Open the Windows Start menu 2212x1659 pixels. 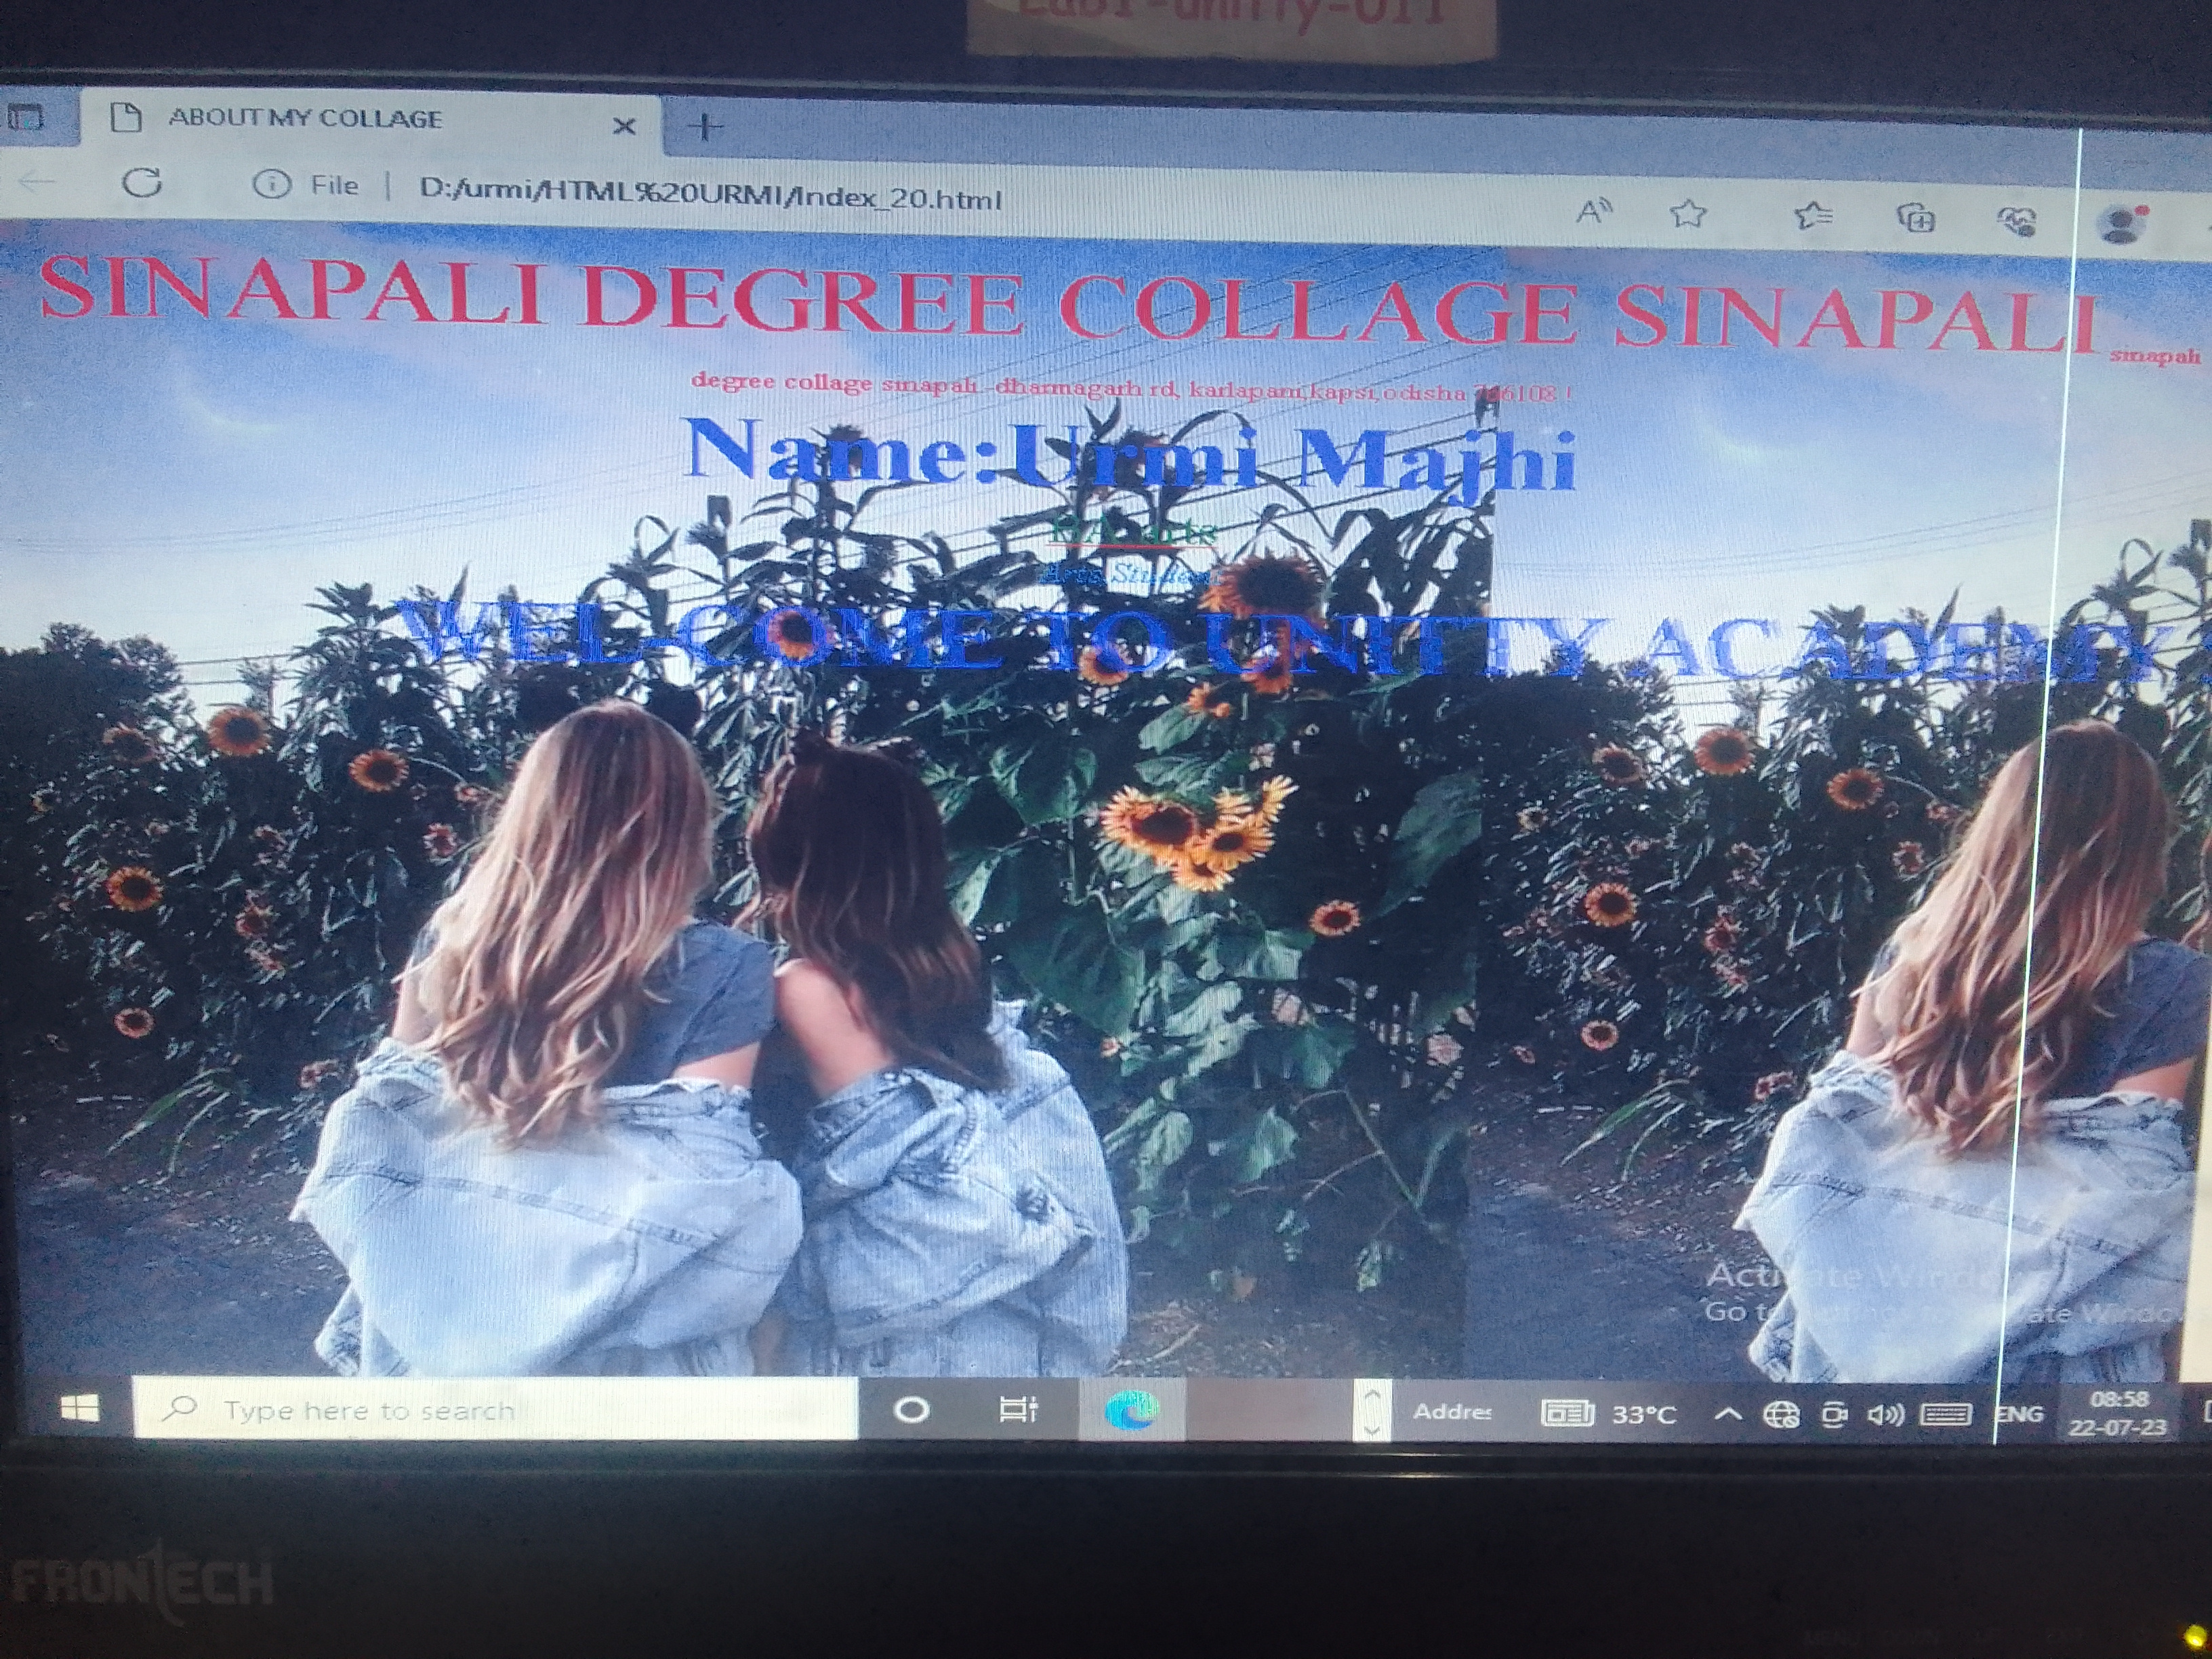(x=79, y=1409)
